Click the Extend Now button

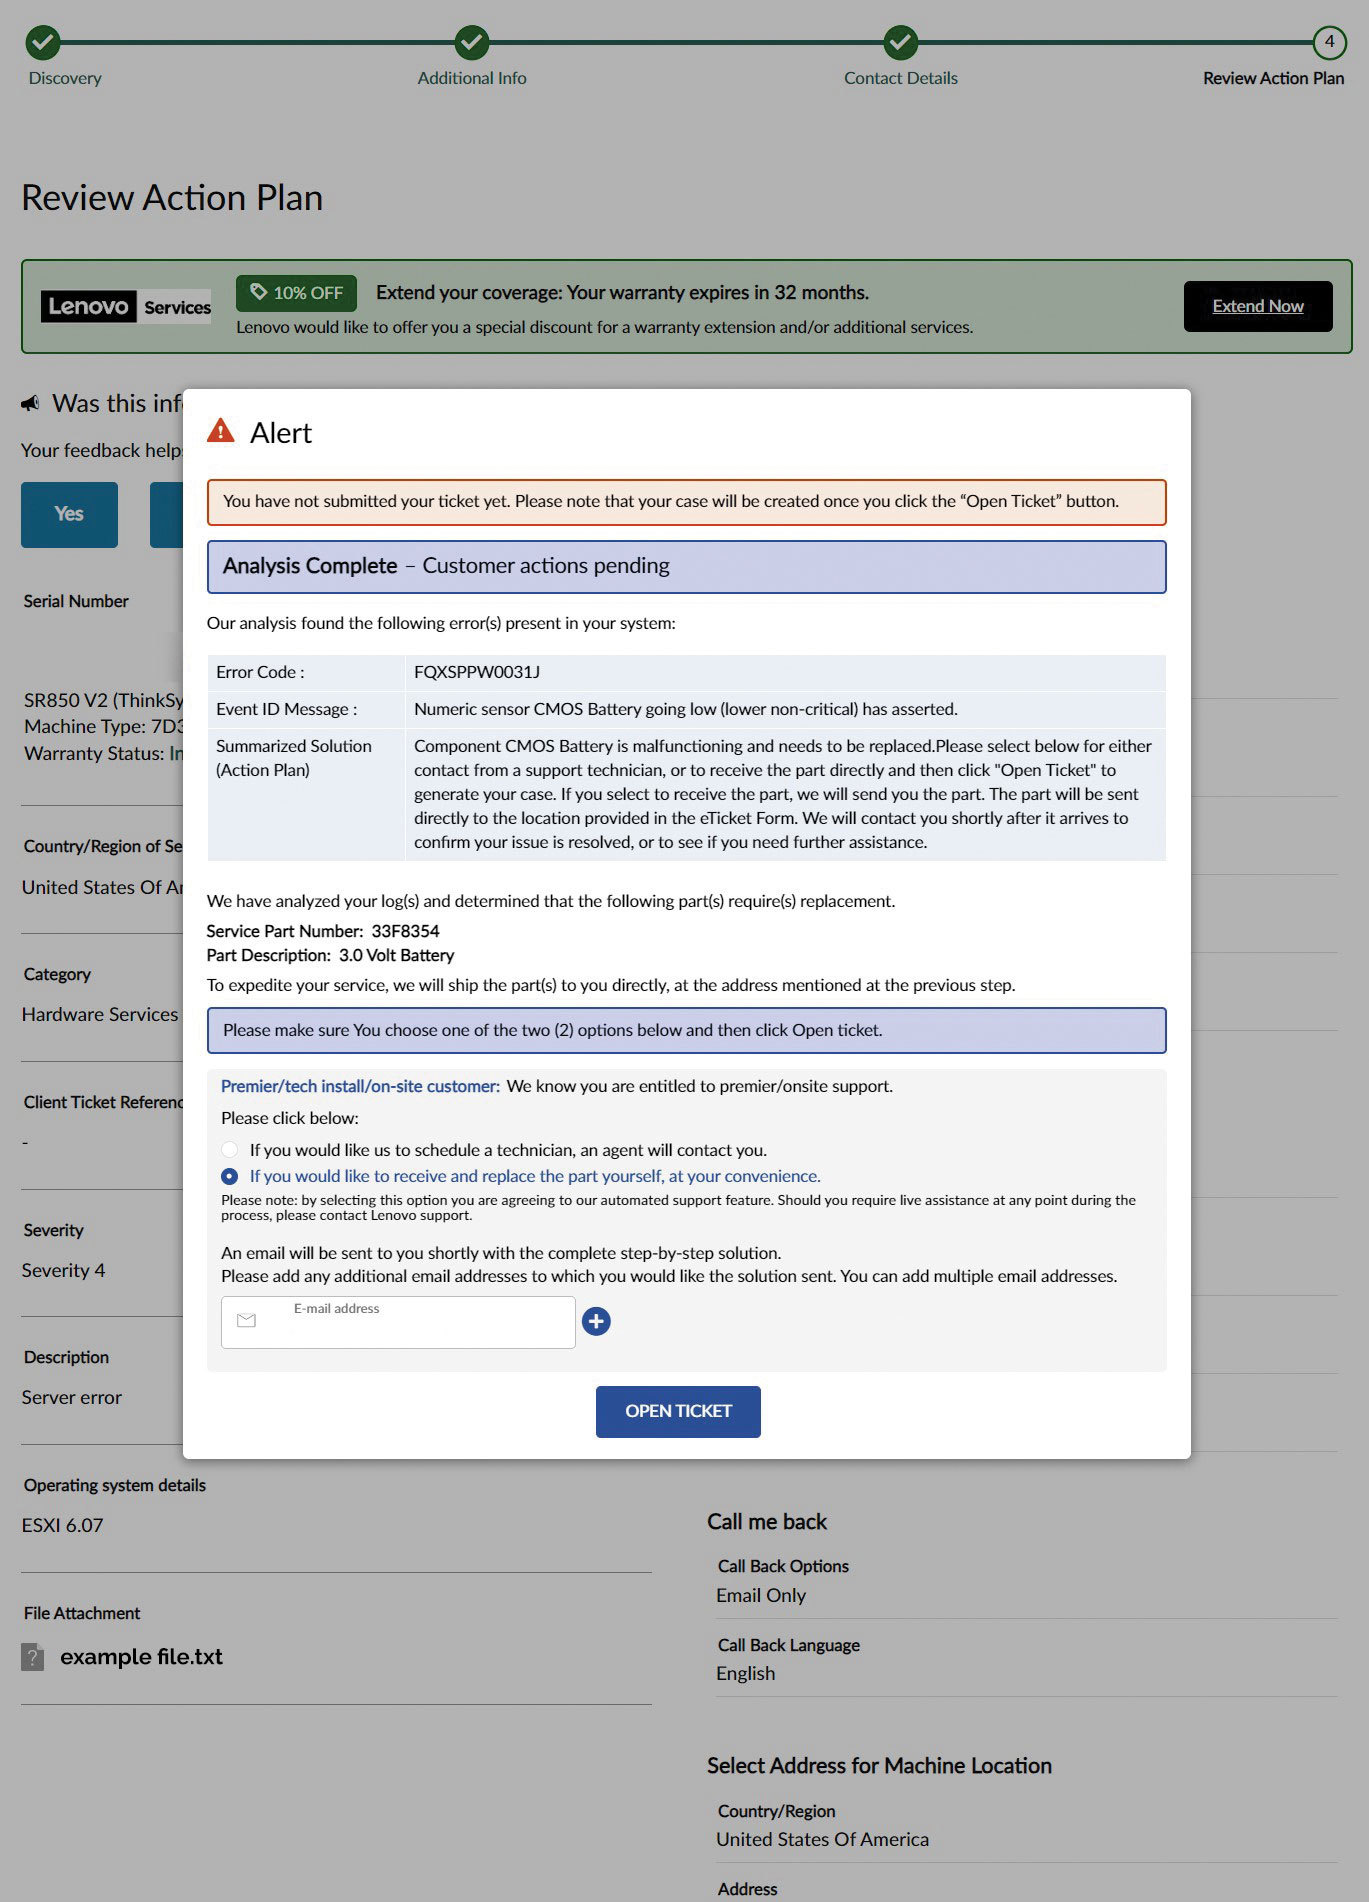tap(1258, 306)
